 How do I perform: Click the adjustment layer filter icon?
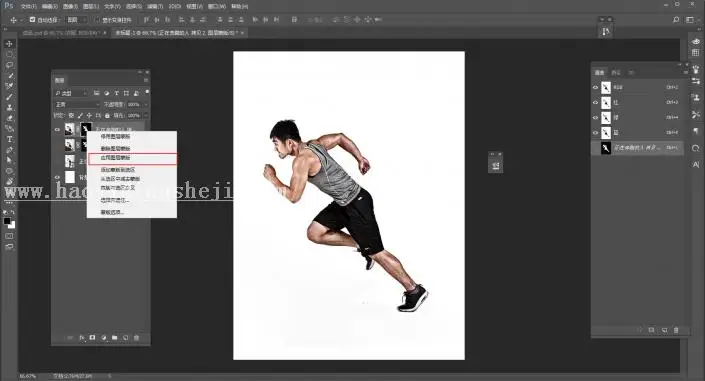107,93
